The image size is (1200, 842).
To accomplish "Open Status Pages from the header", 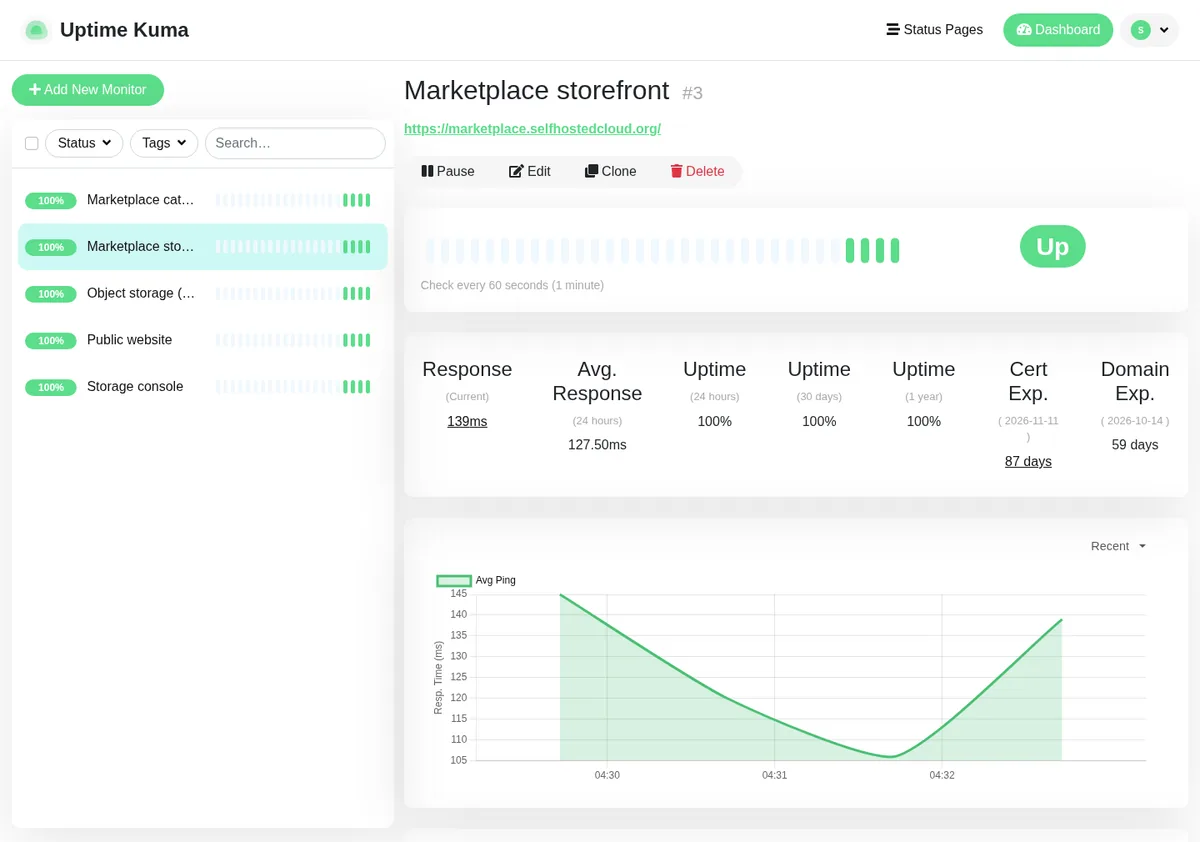I will tap(934, 30).
